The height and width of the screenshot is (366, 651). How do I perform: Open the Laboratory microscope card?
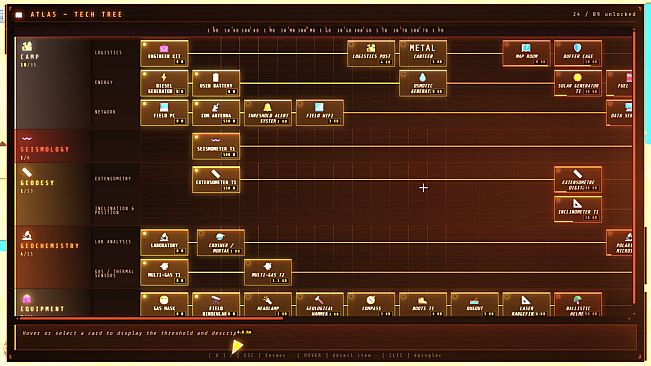tap(164, 242)
